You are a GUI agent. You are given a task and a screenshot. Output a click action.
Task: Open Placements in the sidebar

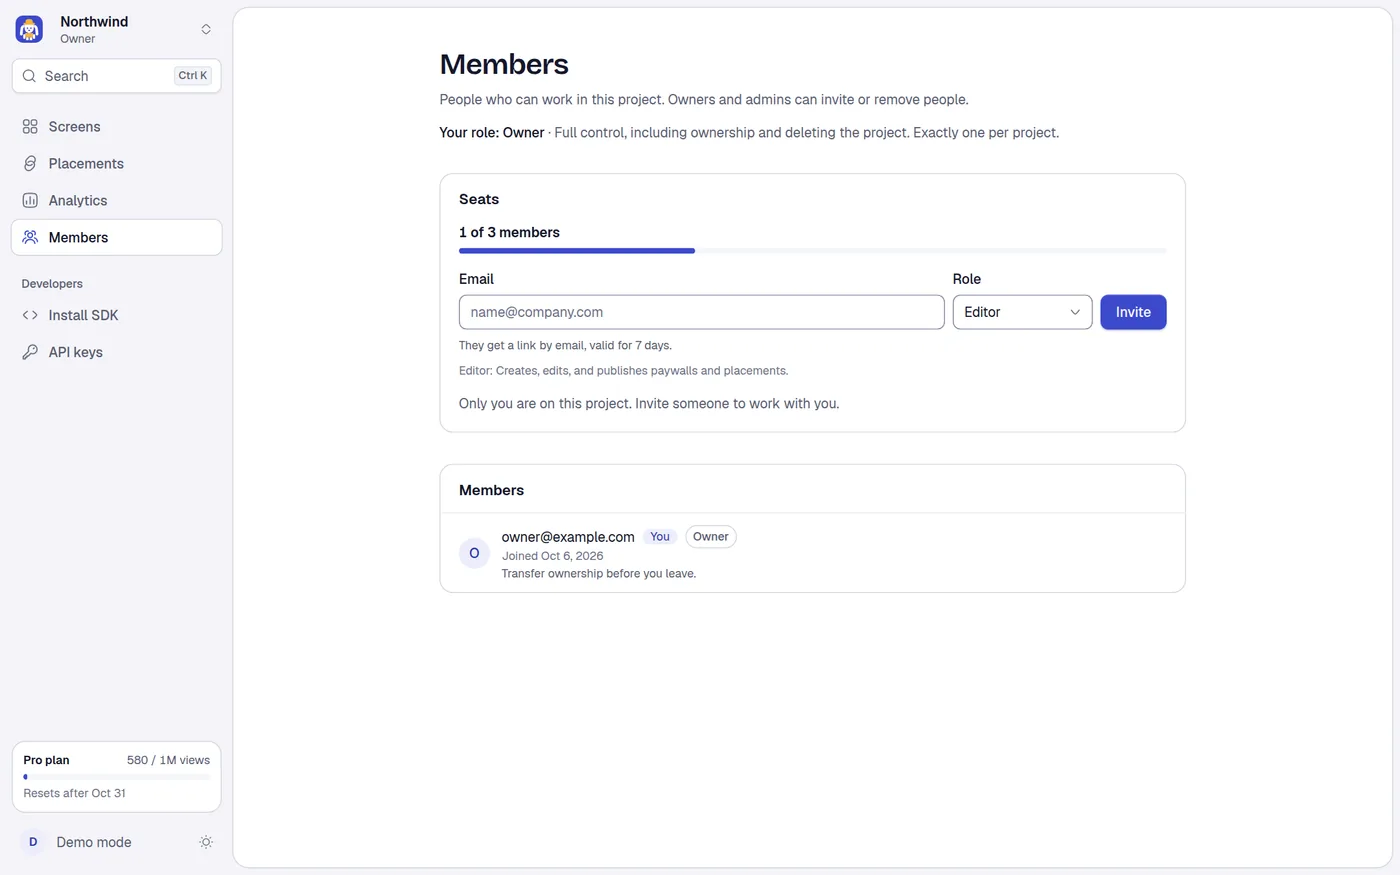[x=116, y=164]
